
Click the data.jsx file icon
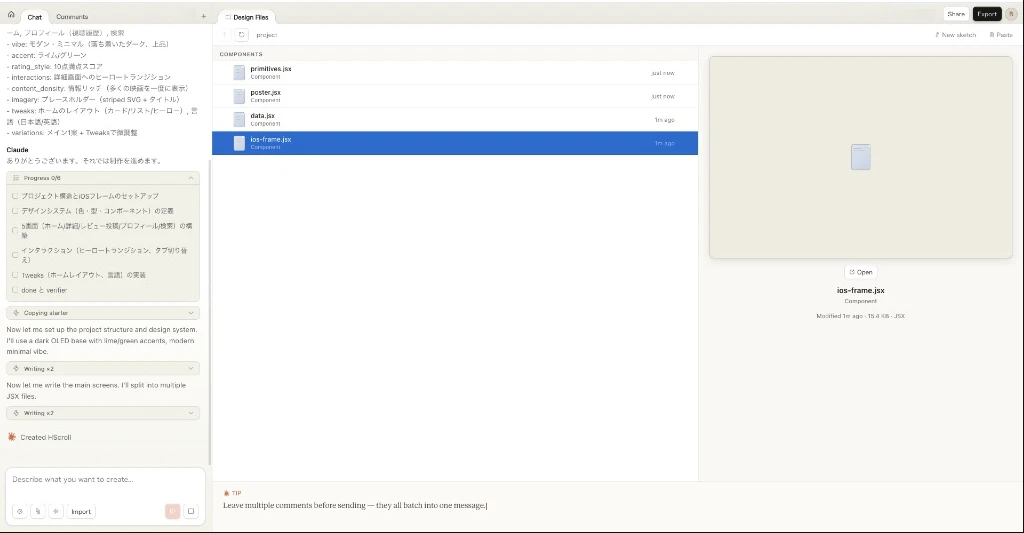pyautogui.click(x=239, y=120)
